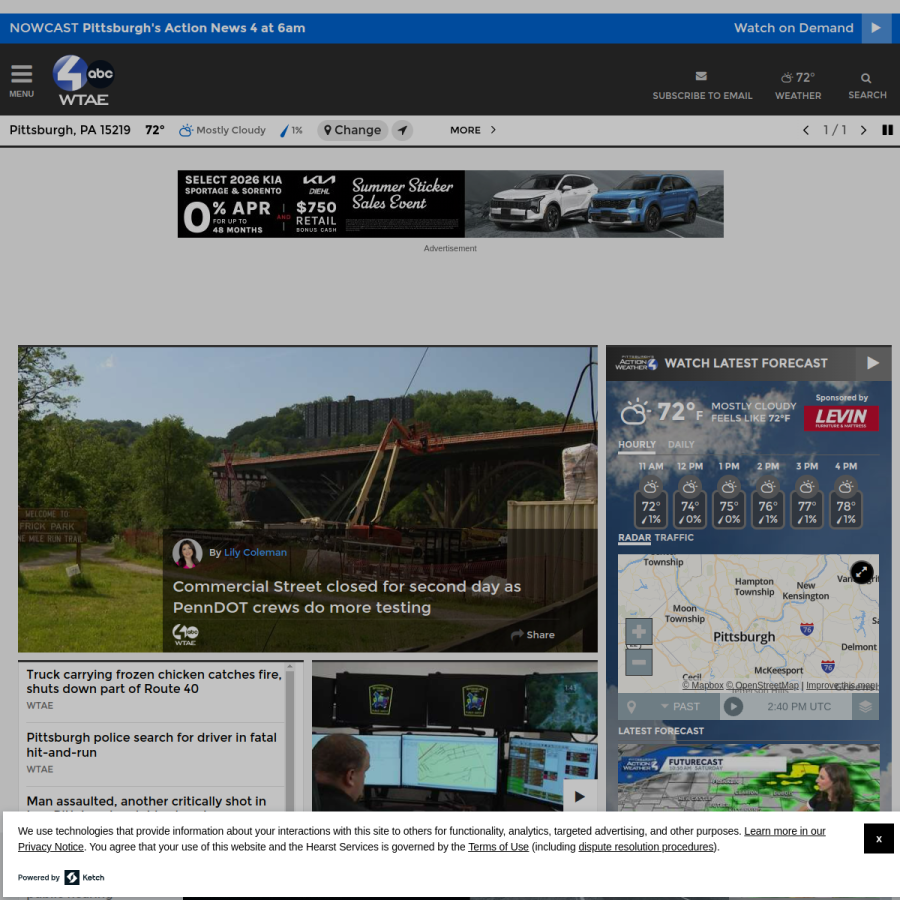Play Watch on Demand arrow button
The image size is (900, 900).
pyautogui.click(x=875, y=28)
